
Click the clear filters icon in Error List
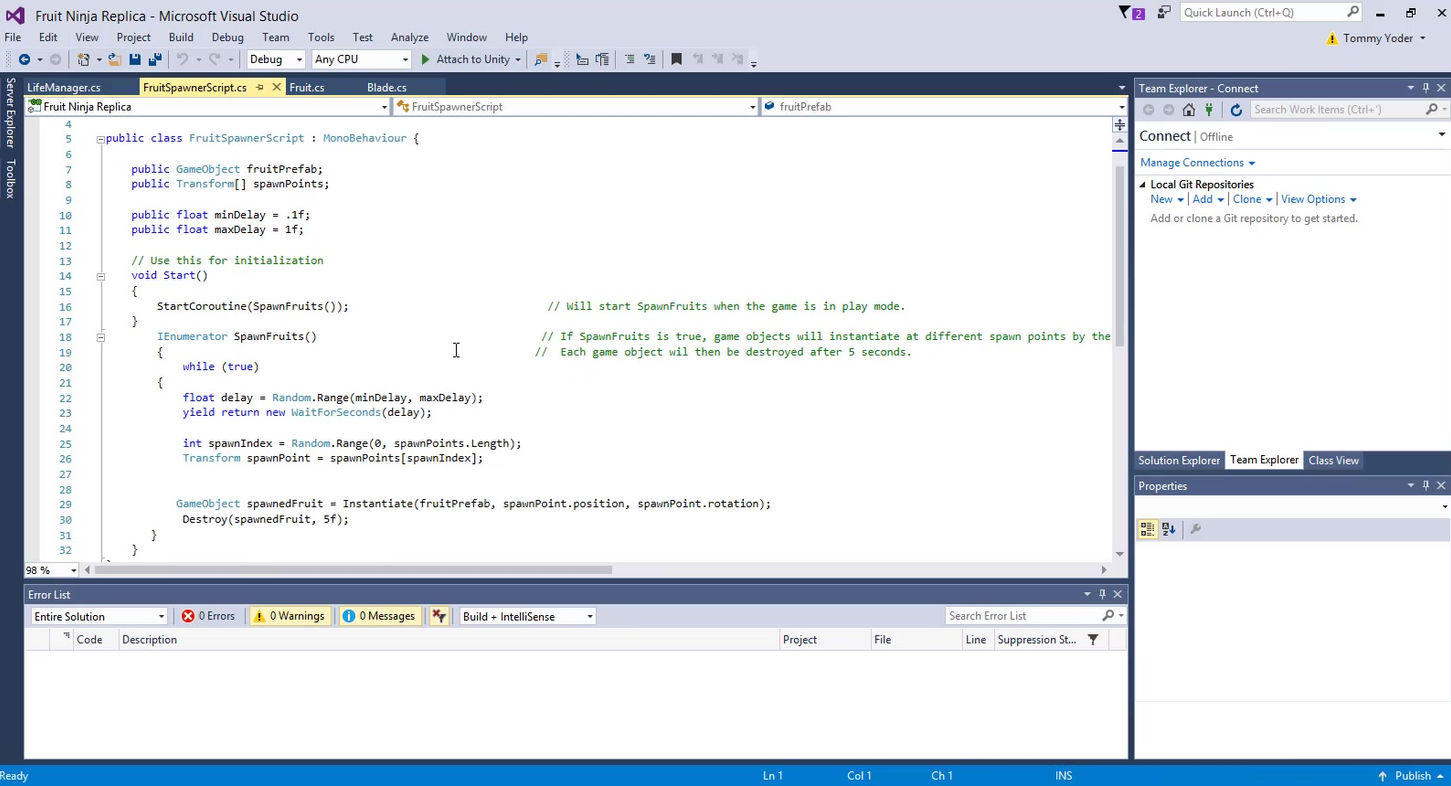439,616
